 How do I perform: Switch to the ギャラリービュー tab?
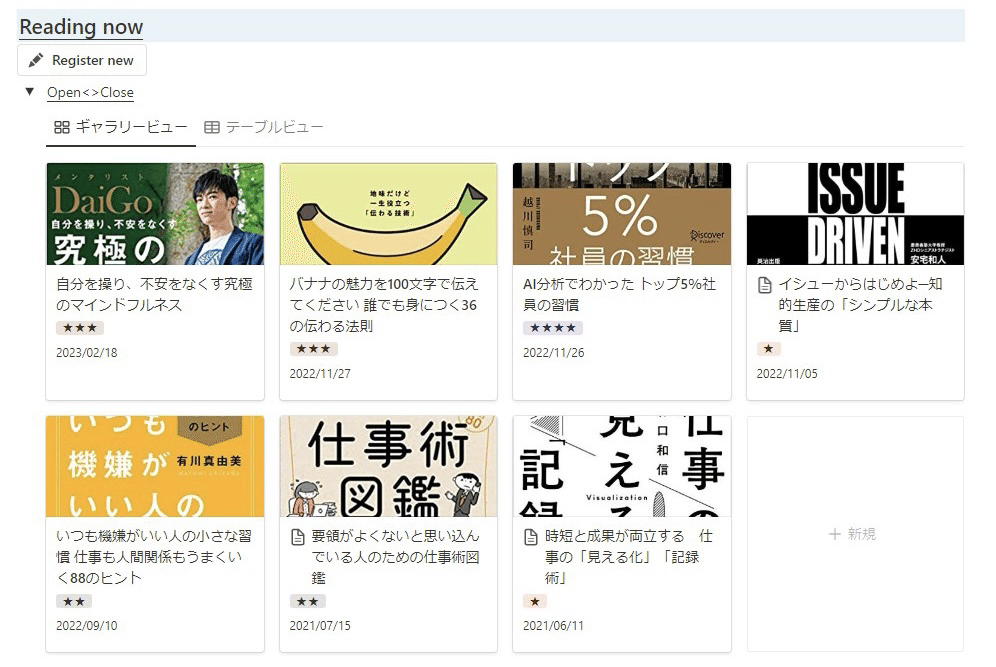tap(121, 127)
